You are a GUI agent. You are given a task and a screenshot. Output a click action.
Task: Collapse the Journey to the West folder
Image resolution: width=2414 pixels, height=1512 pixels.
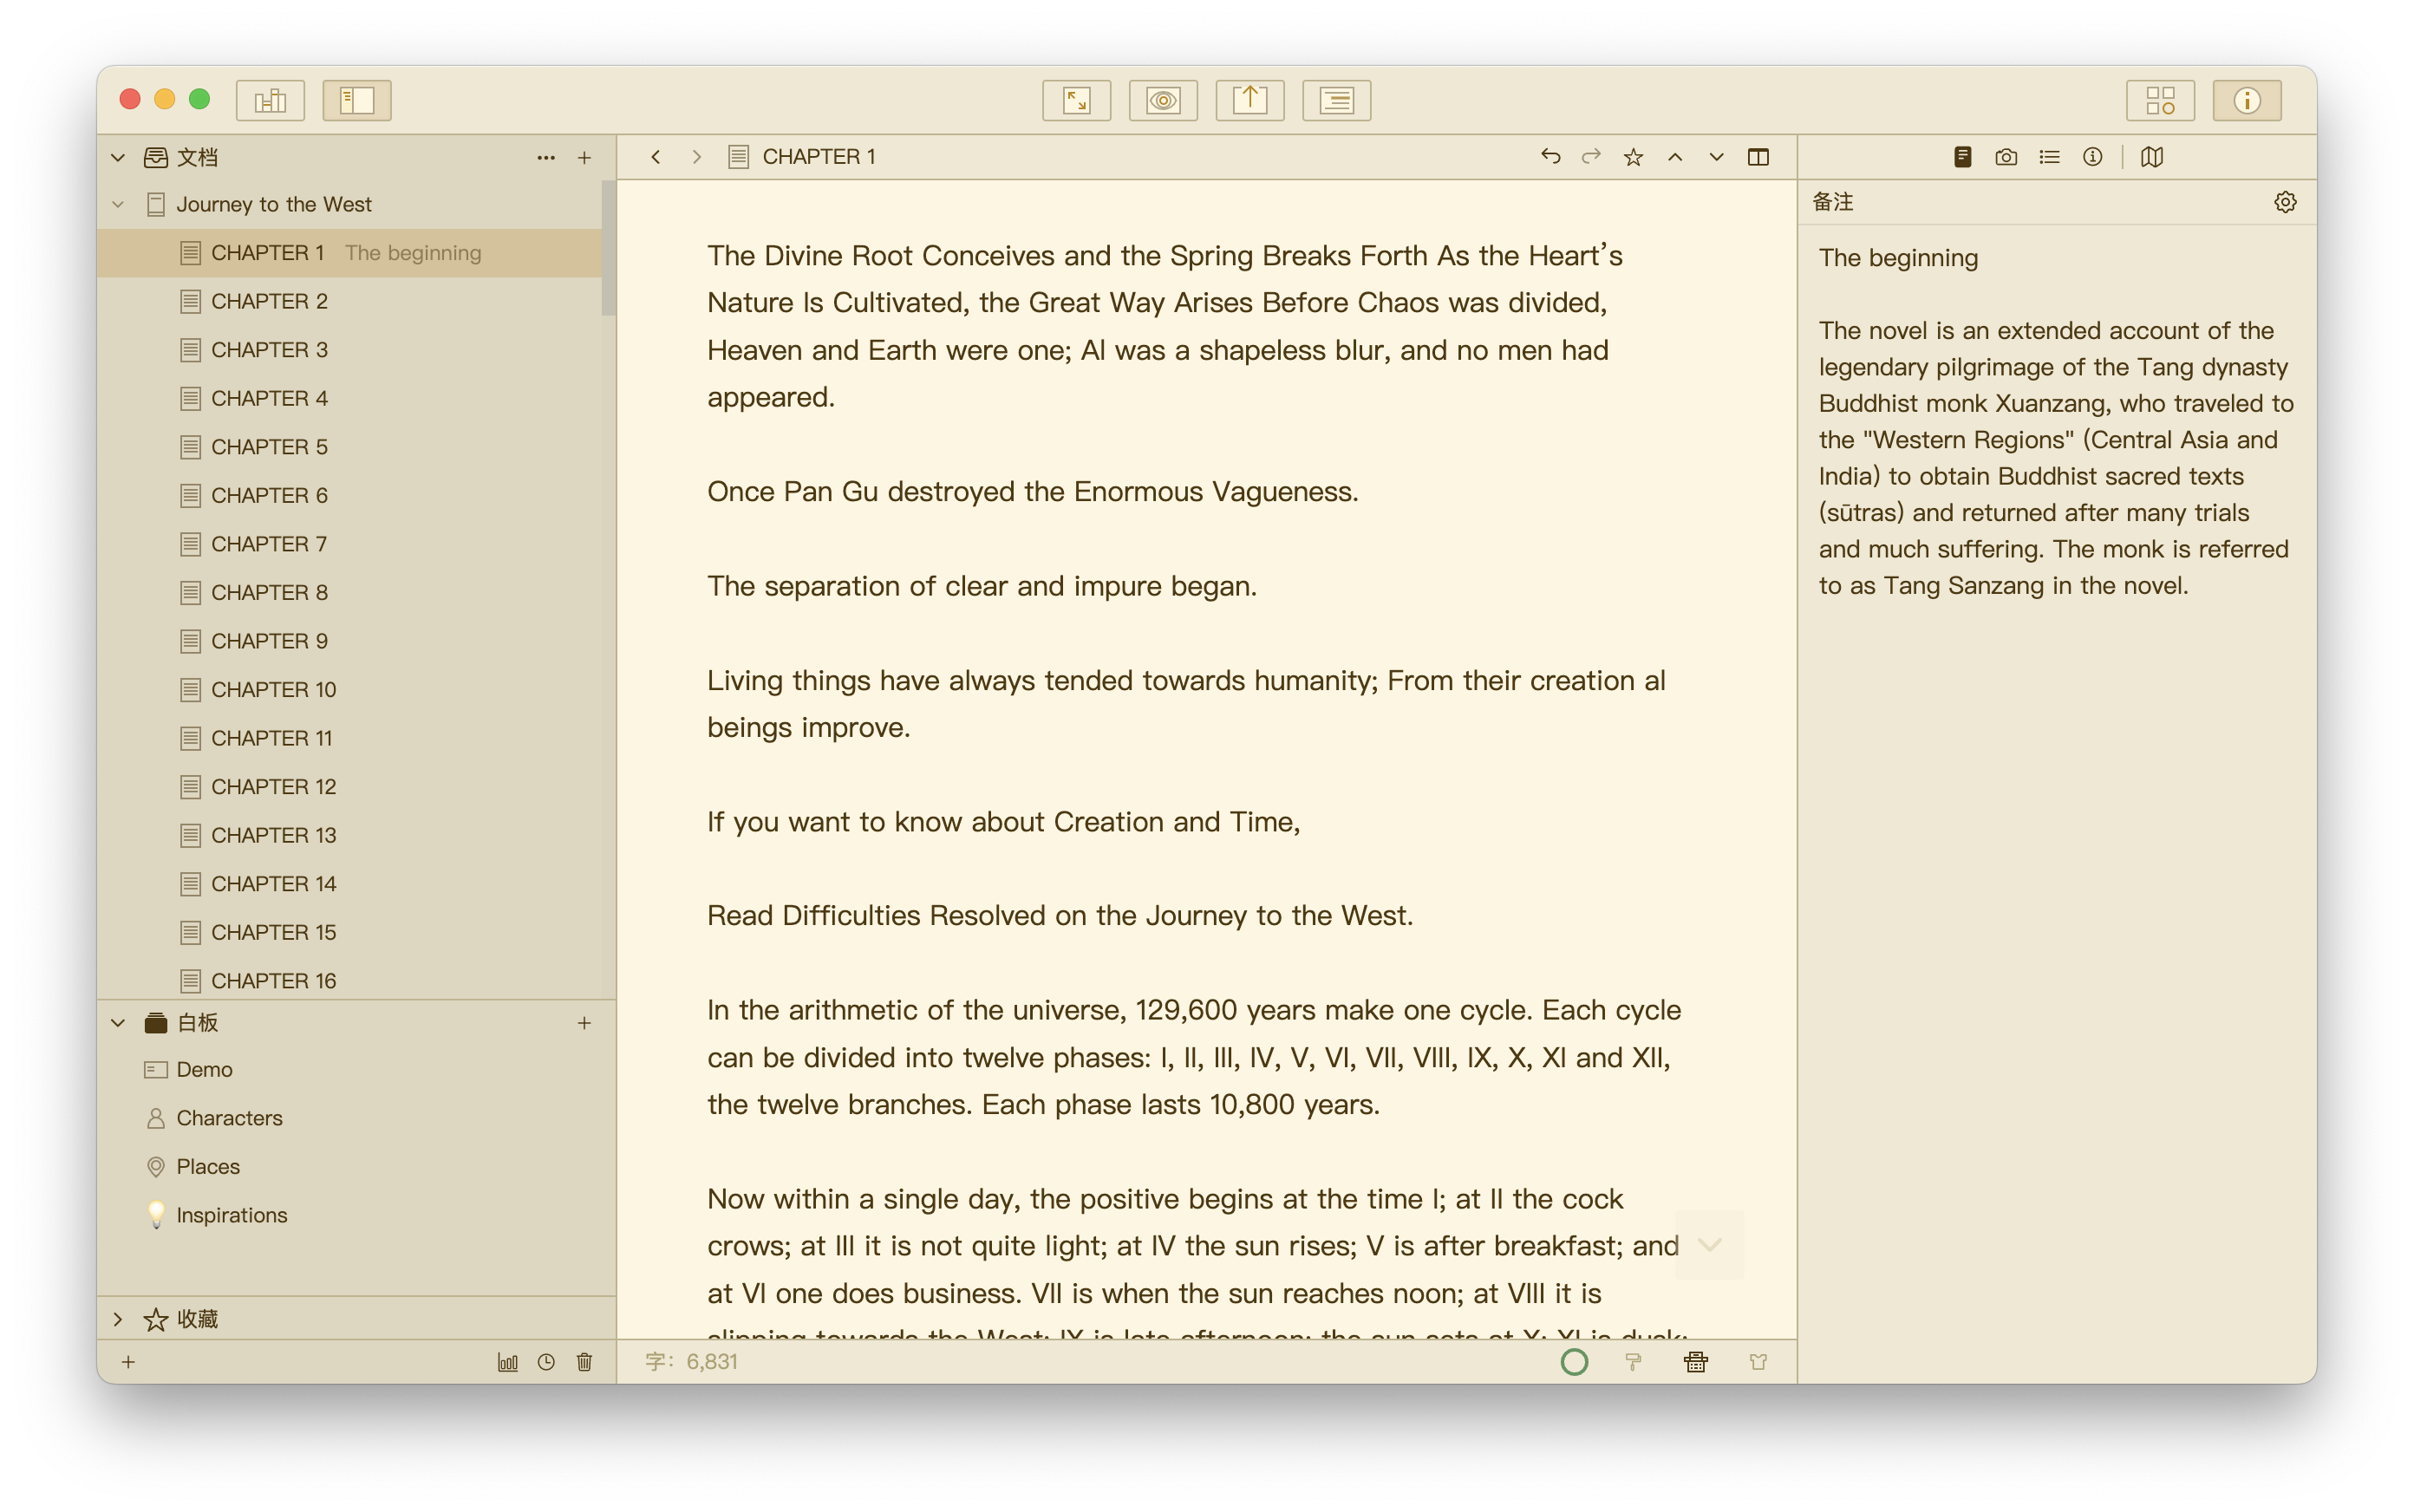coord(118,204)
